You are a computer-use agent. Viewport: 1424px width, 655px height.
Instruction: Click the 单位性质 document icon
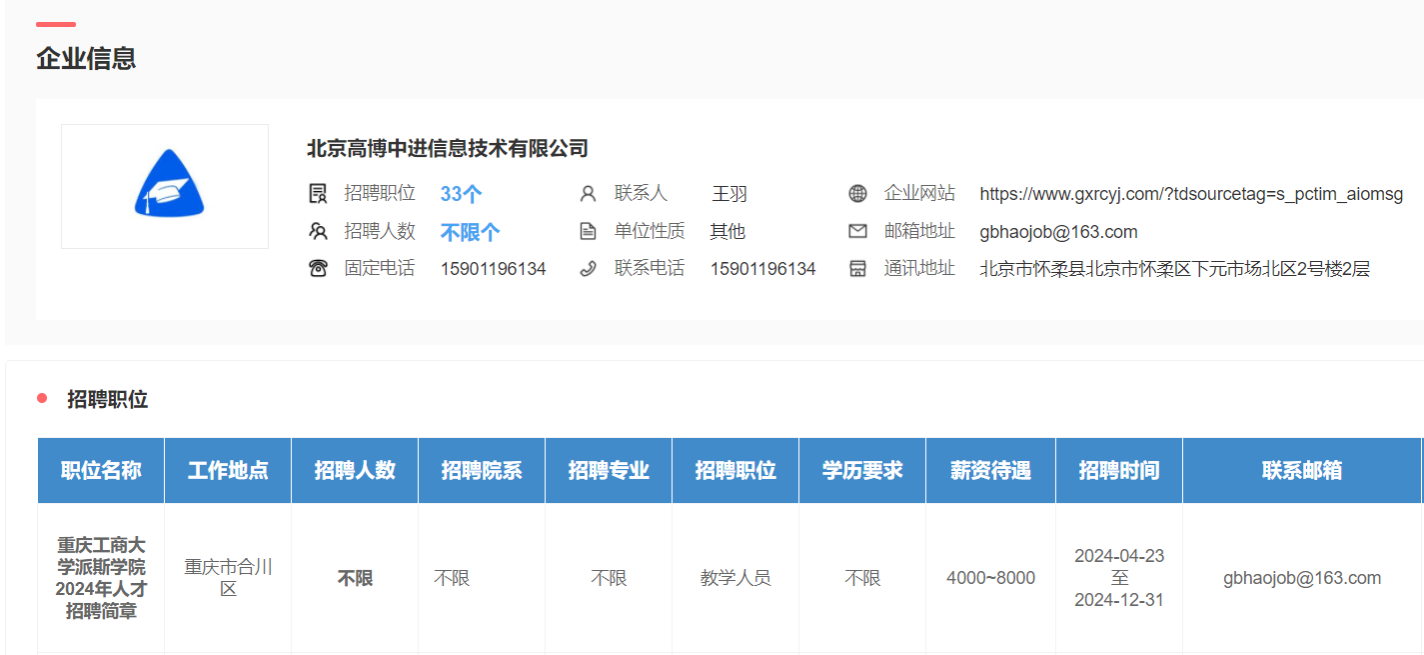[588, 232]
